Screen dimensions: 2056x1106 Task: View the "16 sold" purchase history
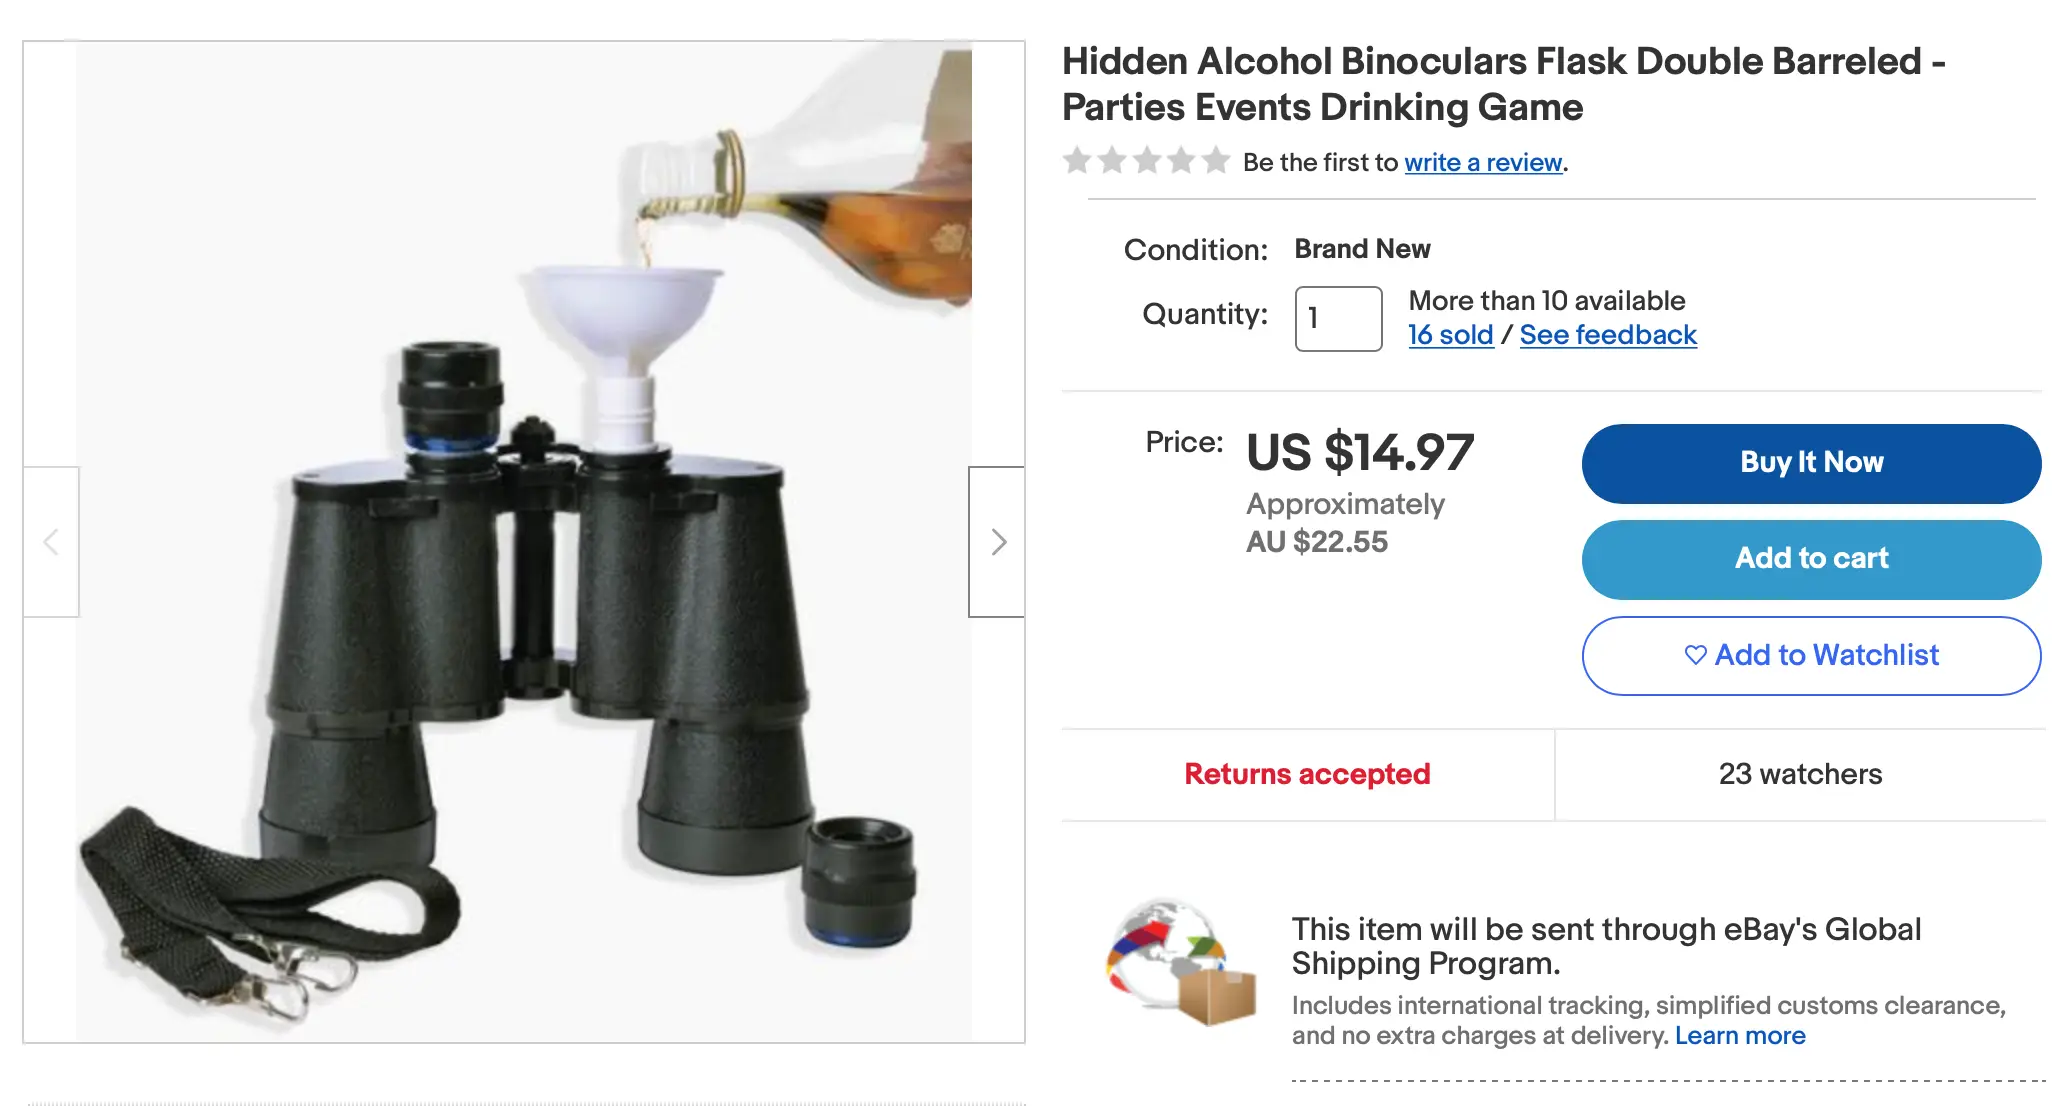pos(1450,335)
